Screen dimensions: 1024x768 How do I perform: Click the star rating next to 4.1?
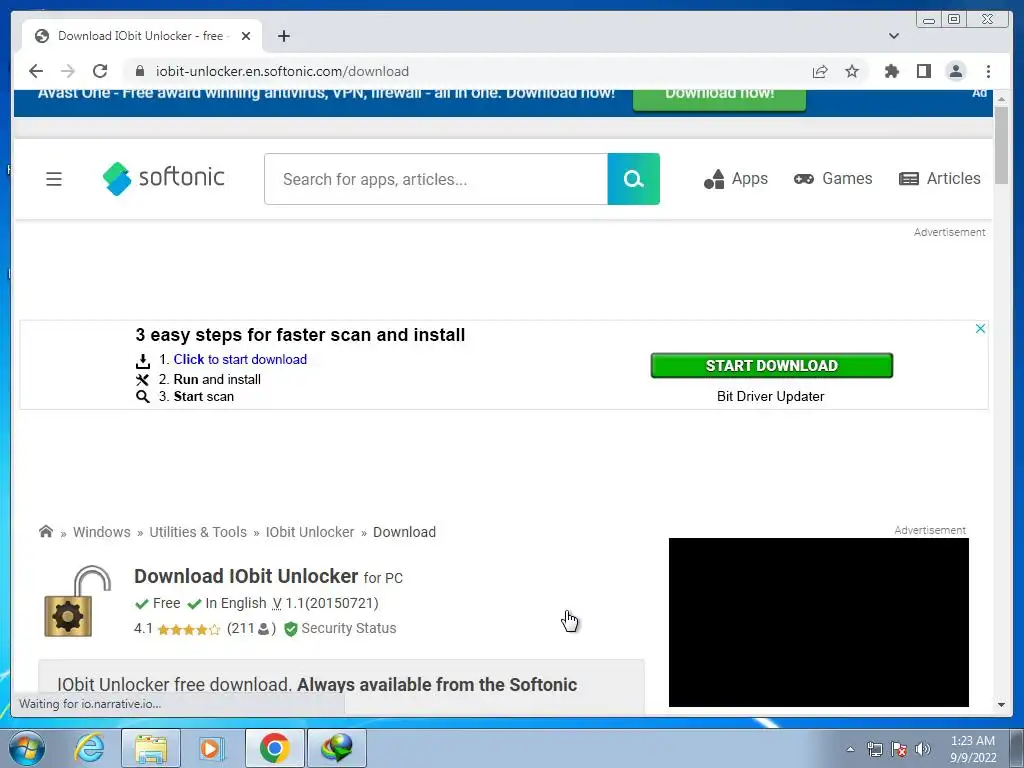pyautogui.click(x=188, y=630)
